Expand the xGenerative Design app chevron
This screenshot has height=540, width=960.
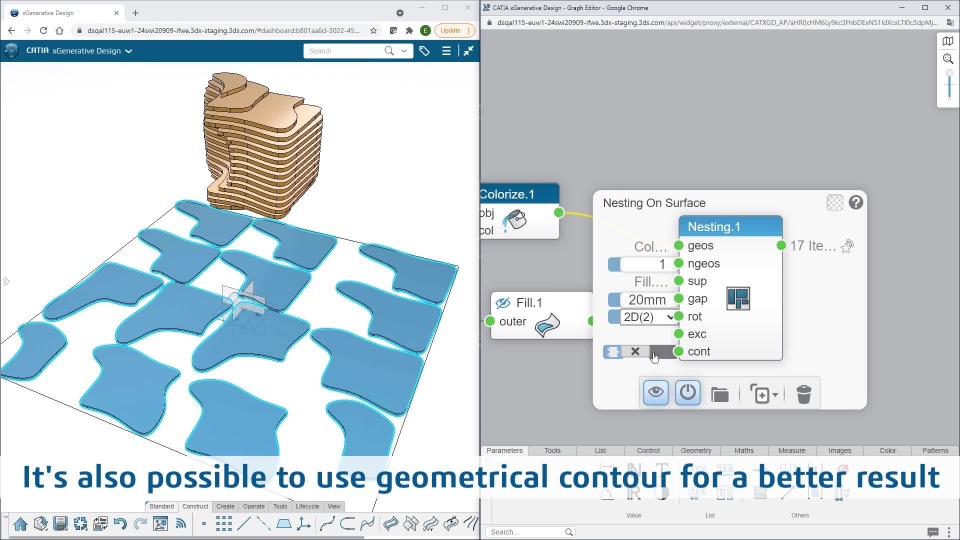[x=129, y=51]
